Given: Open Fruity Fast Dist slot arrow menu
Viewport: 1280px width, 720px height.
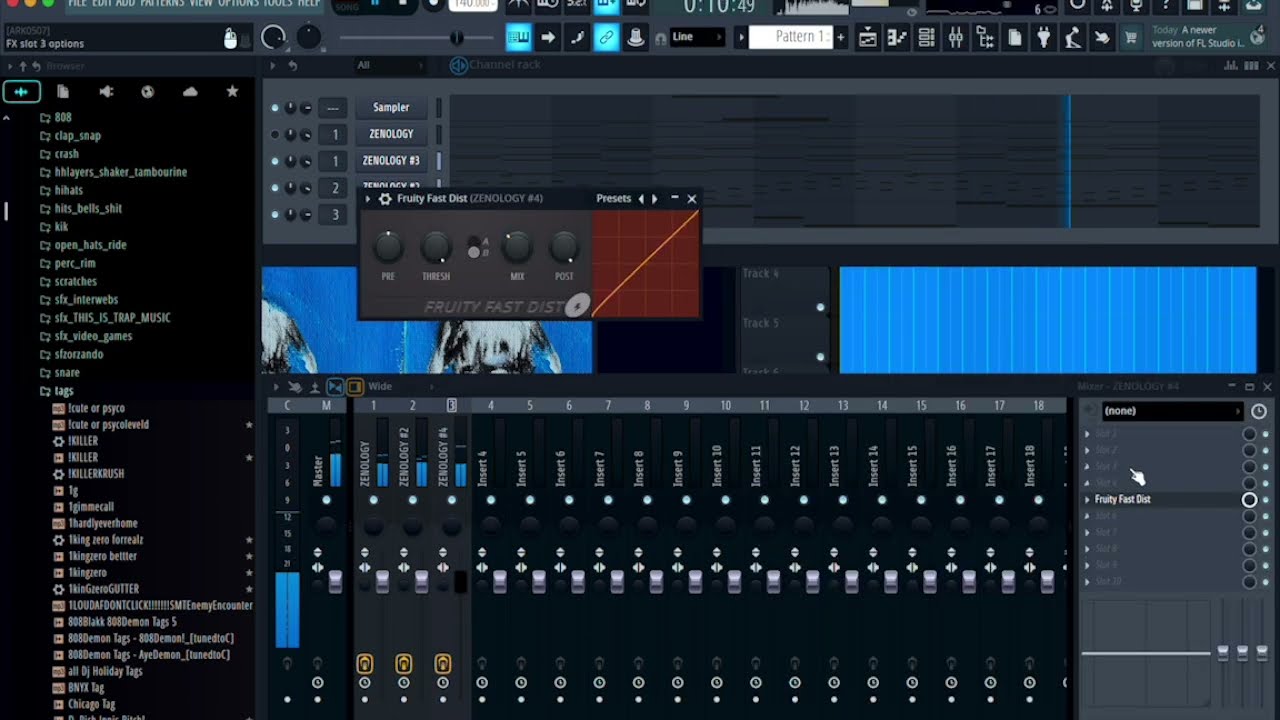Looking at the screenshot, I should click(1087, 499).
